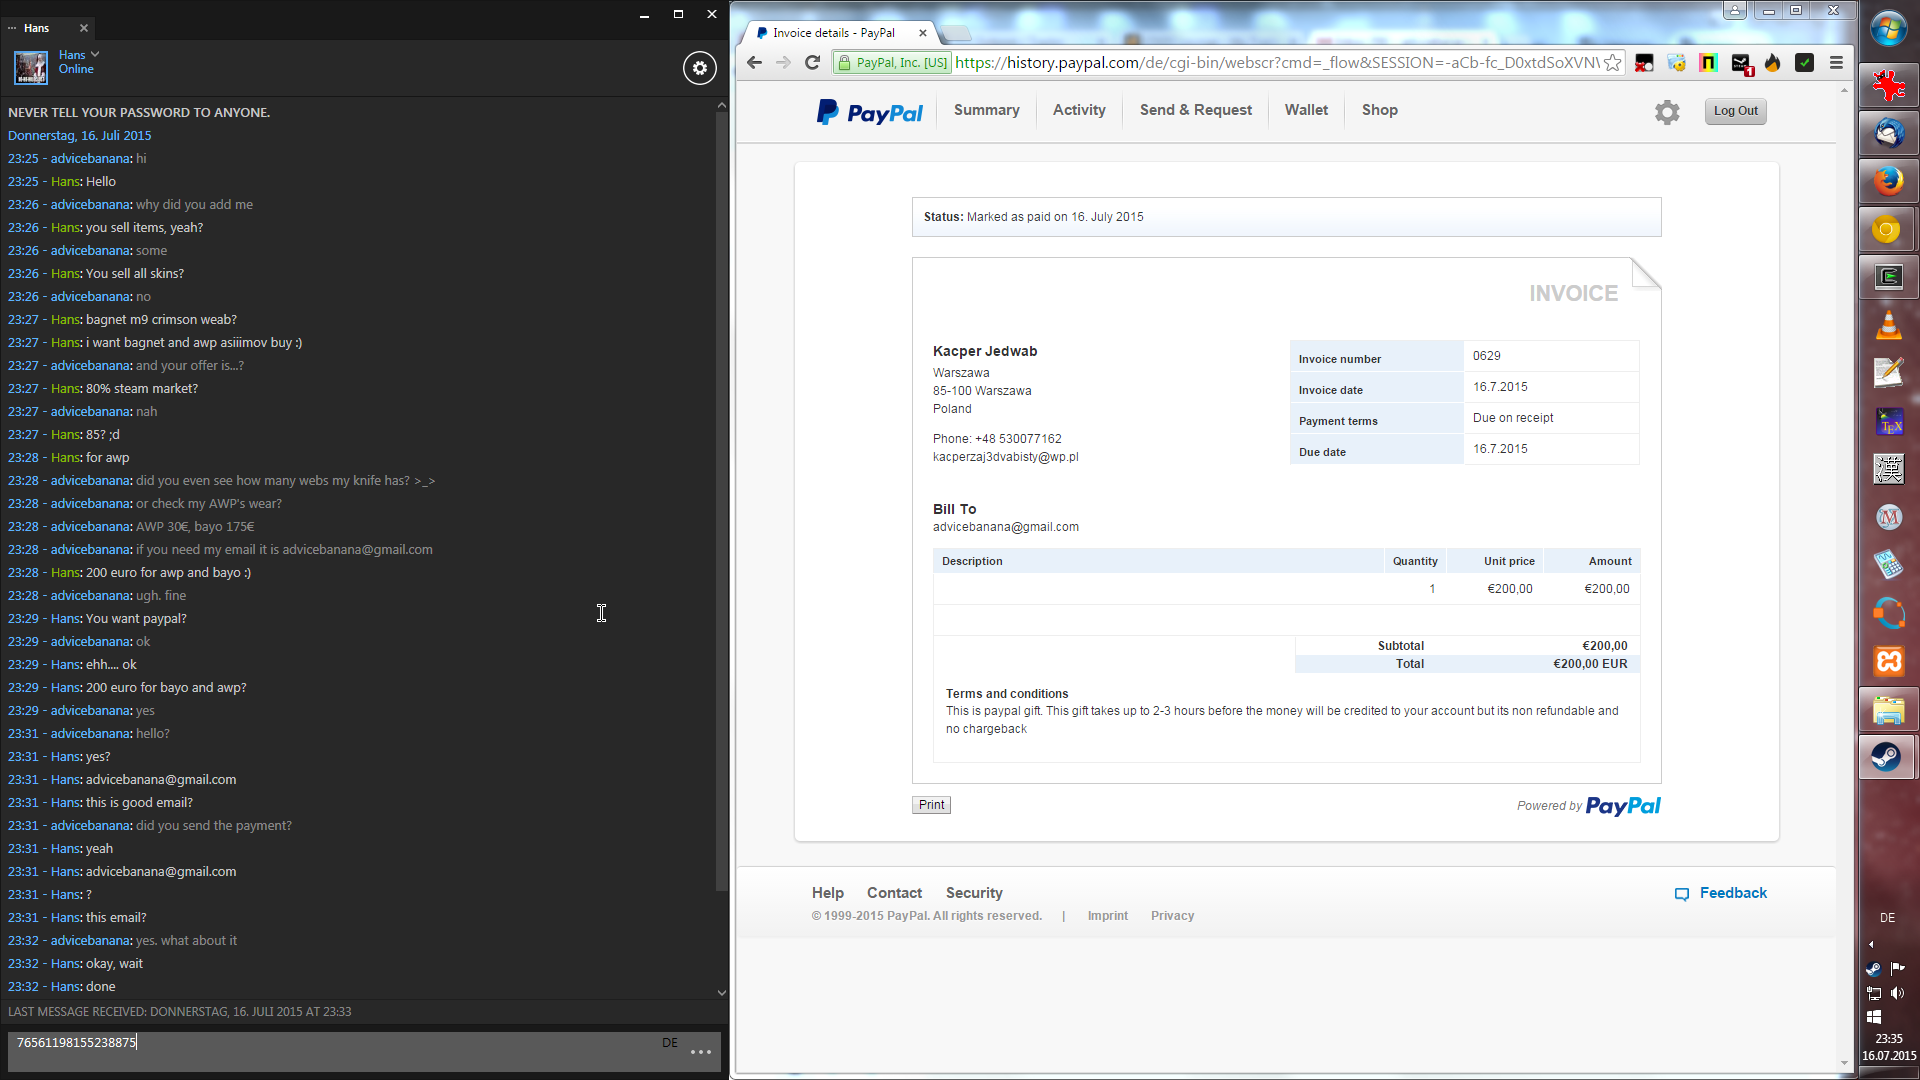
Task: Open Chrome hamburger menu
Action: click(x=1836, y=63)
